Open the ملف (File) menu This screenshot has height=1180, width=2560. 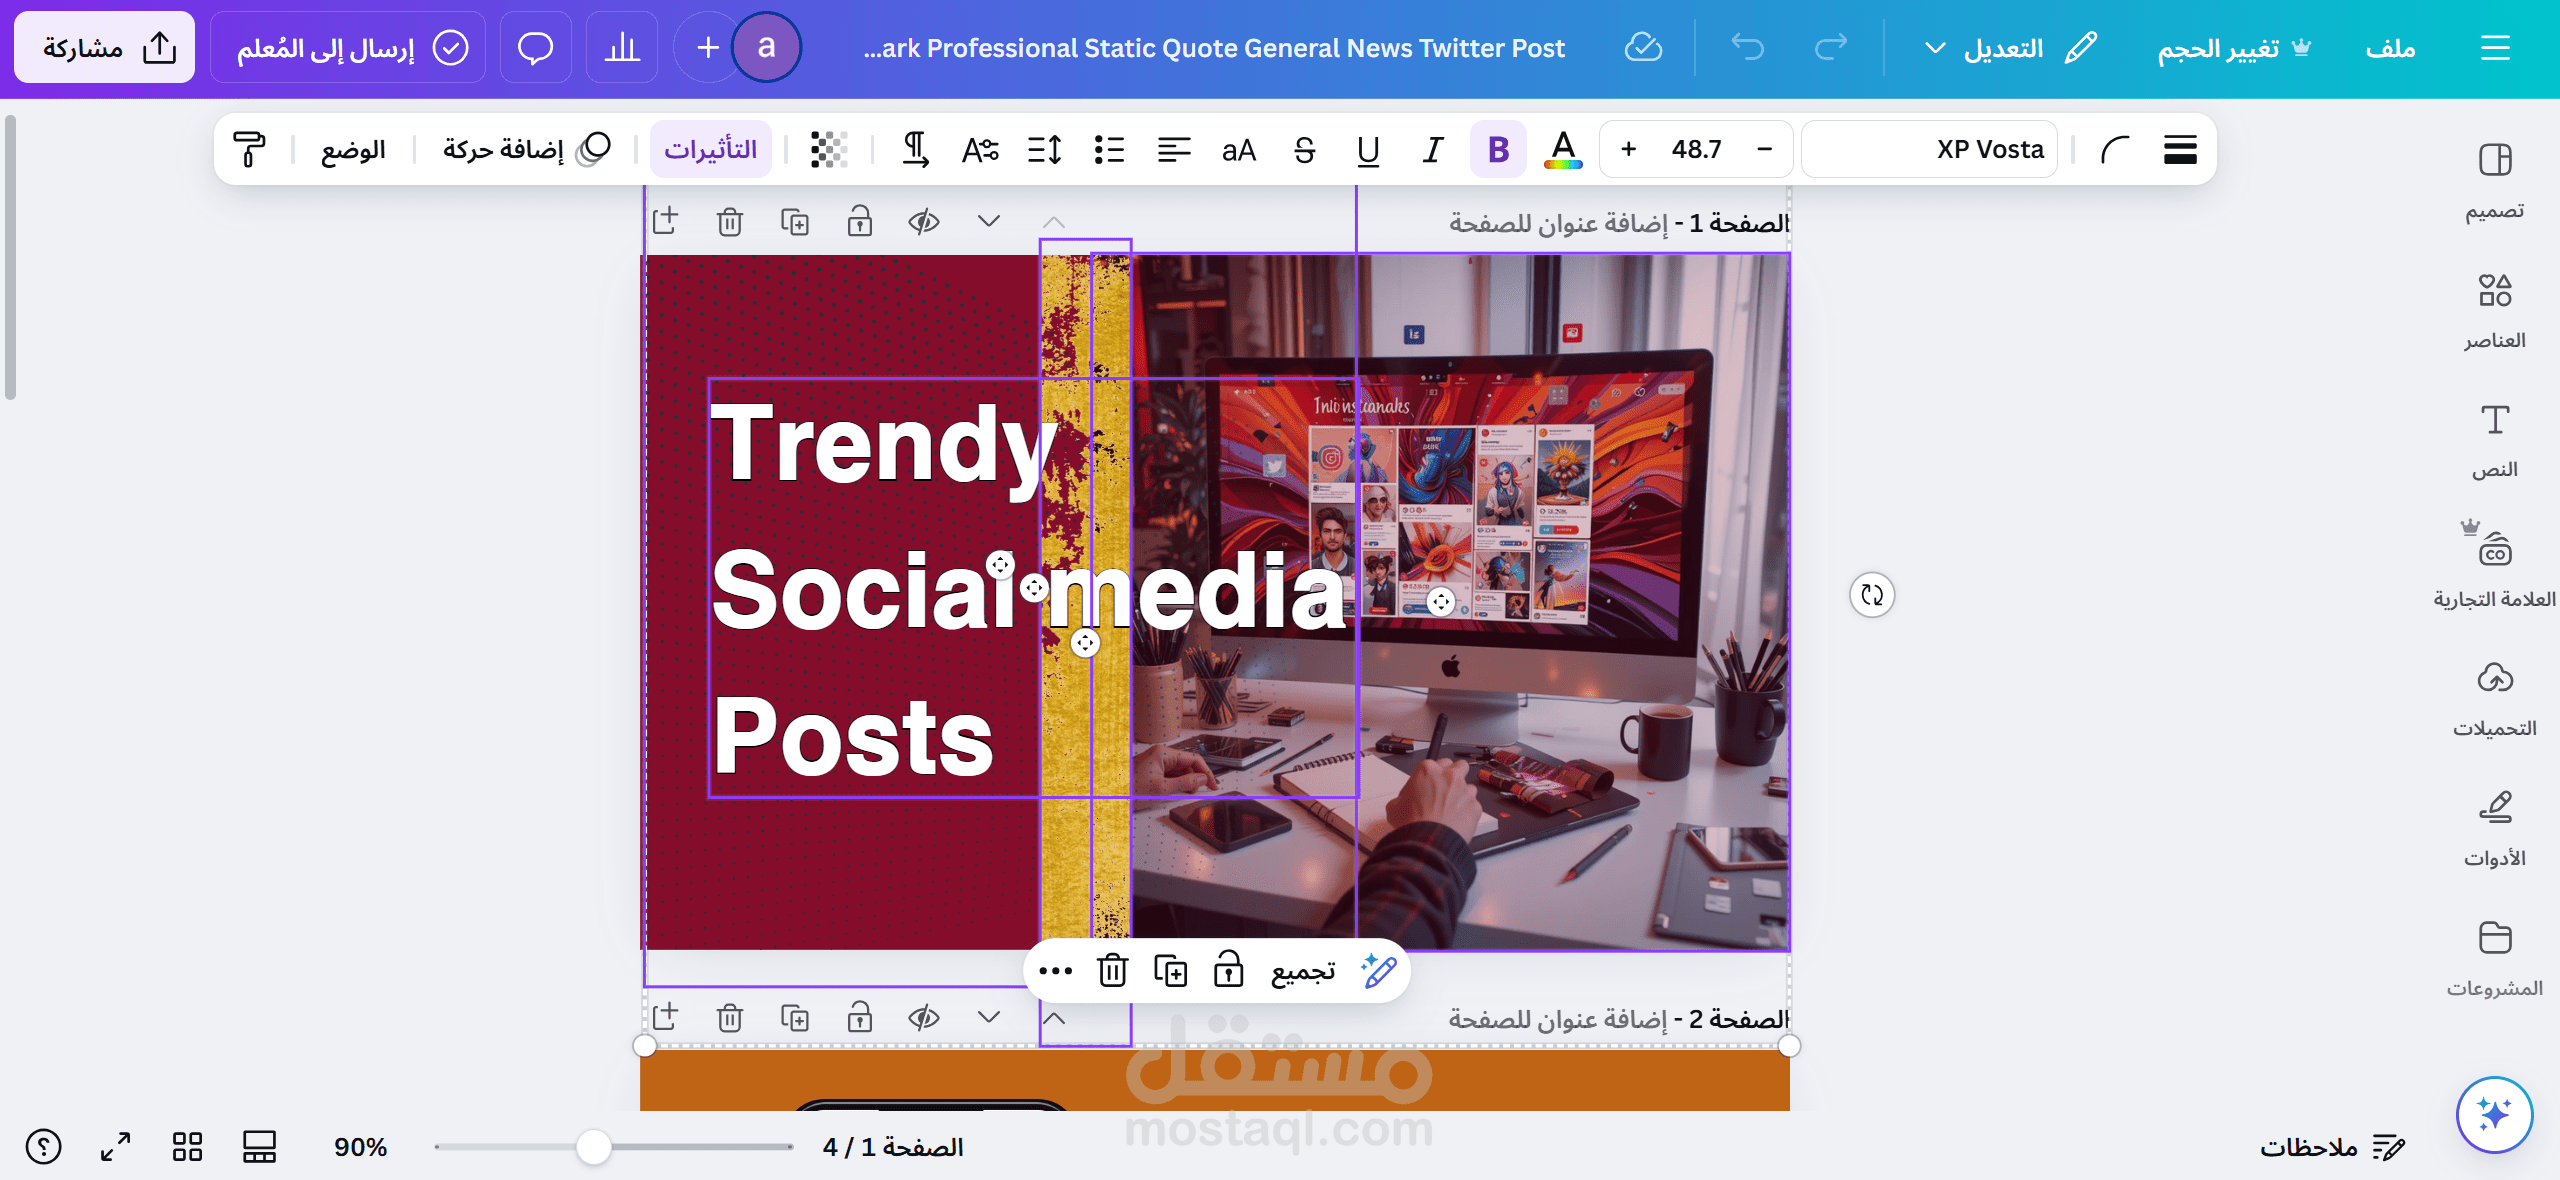(x=2390, y=47)
